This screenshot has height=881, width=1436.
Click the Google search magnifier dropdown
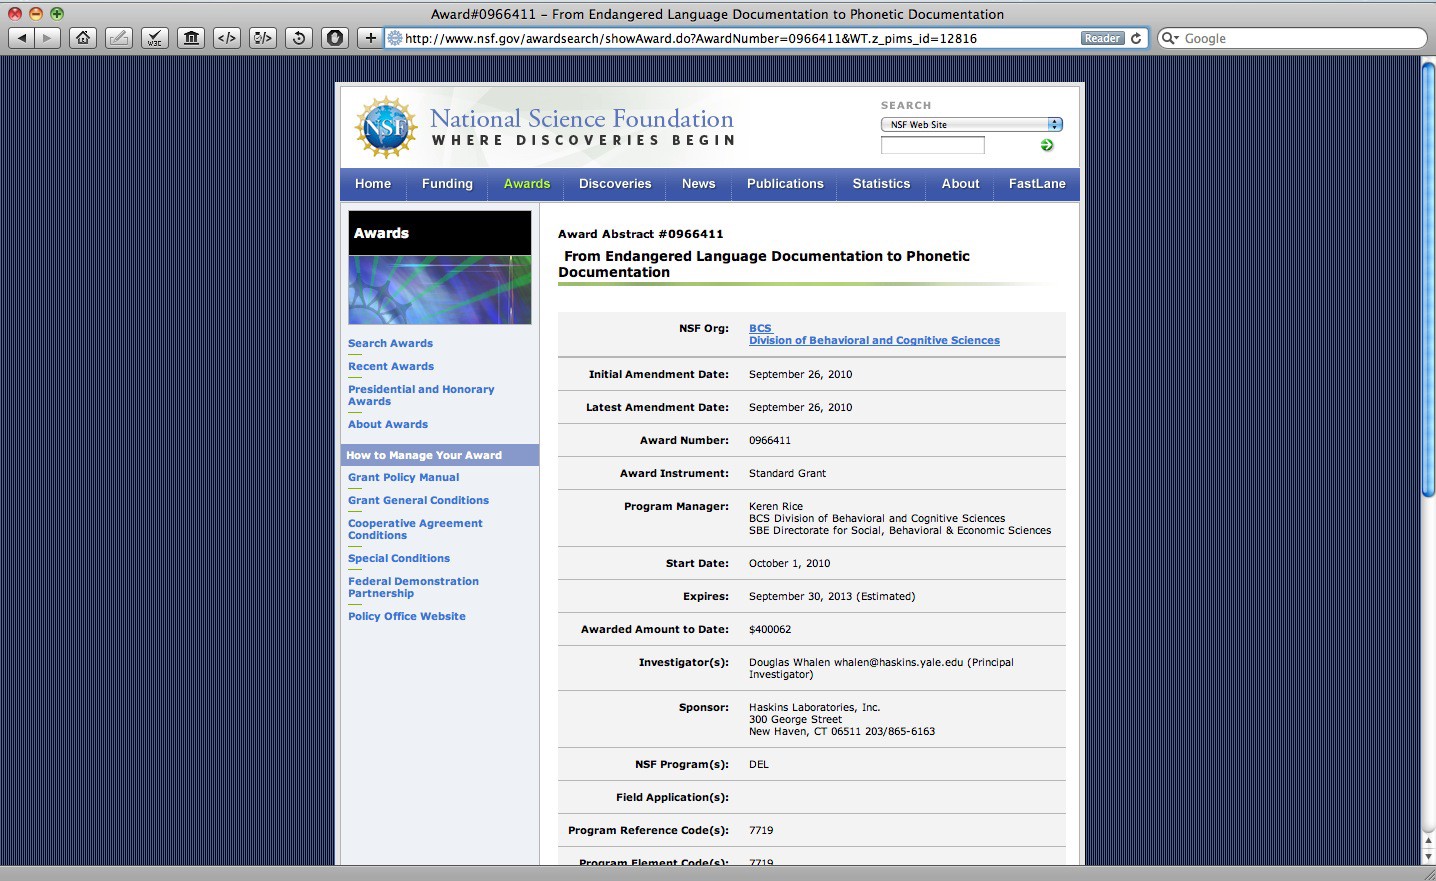[x=1170, y=38]
